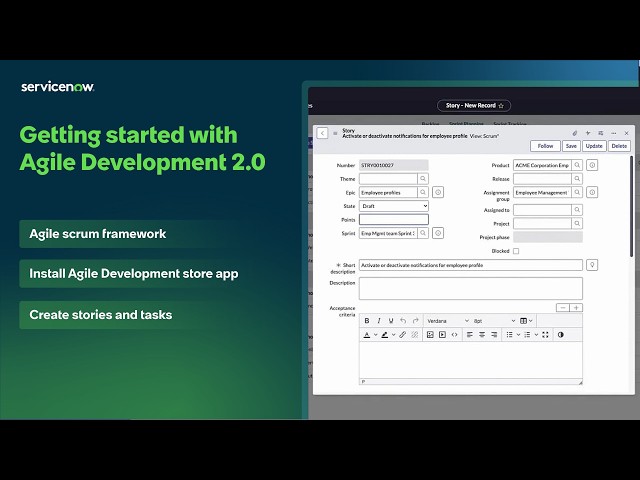Open the table insert dropdown
The height and width of the screenshot is (480, 640).
(526, 321)
